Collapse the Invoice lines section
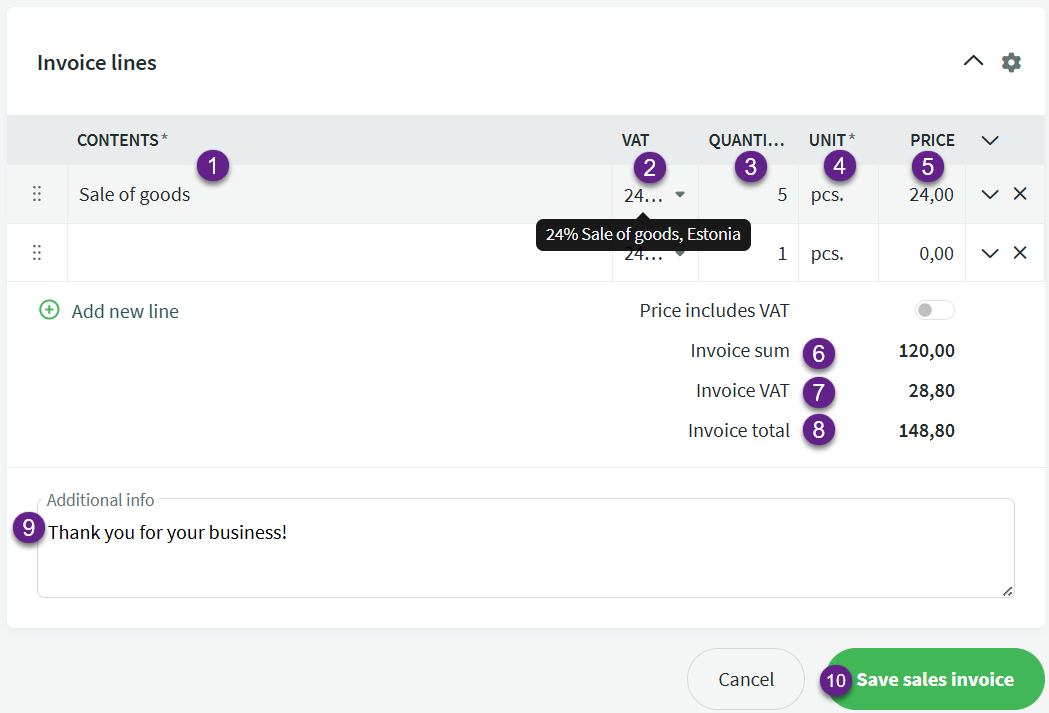 [x=973, y=62]
